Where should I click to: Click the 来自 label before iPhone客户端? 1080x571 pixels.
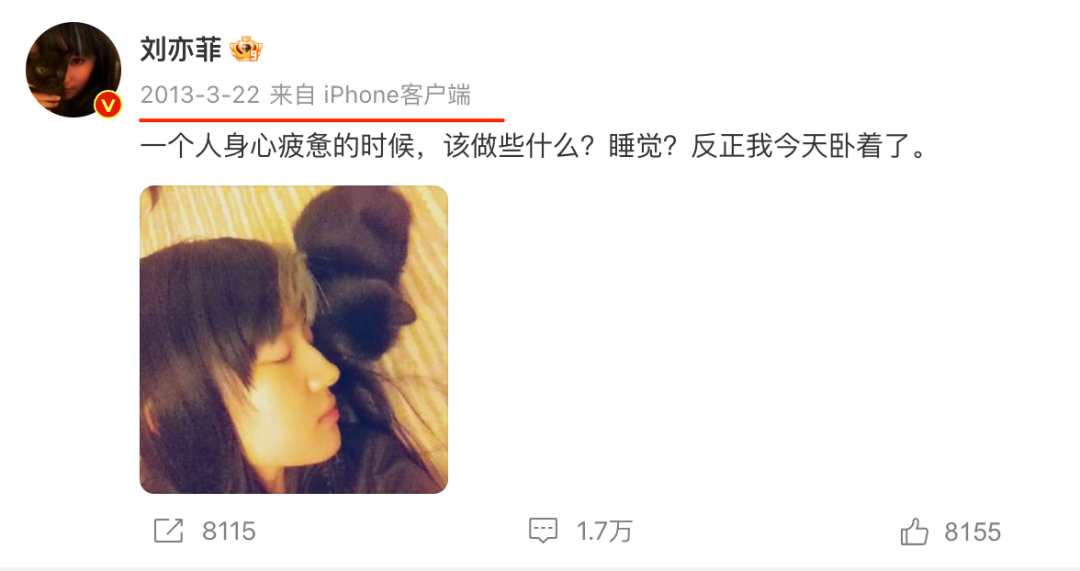pyautogui.click(x=293, y=95)
